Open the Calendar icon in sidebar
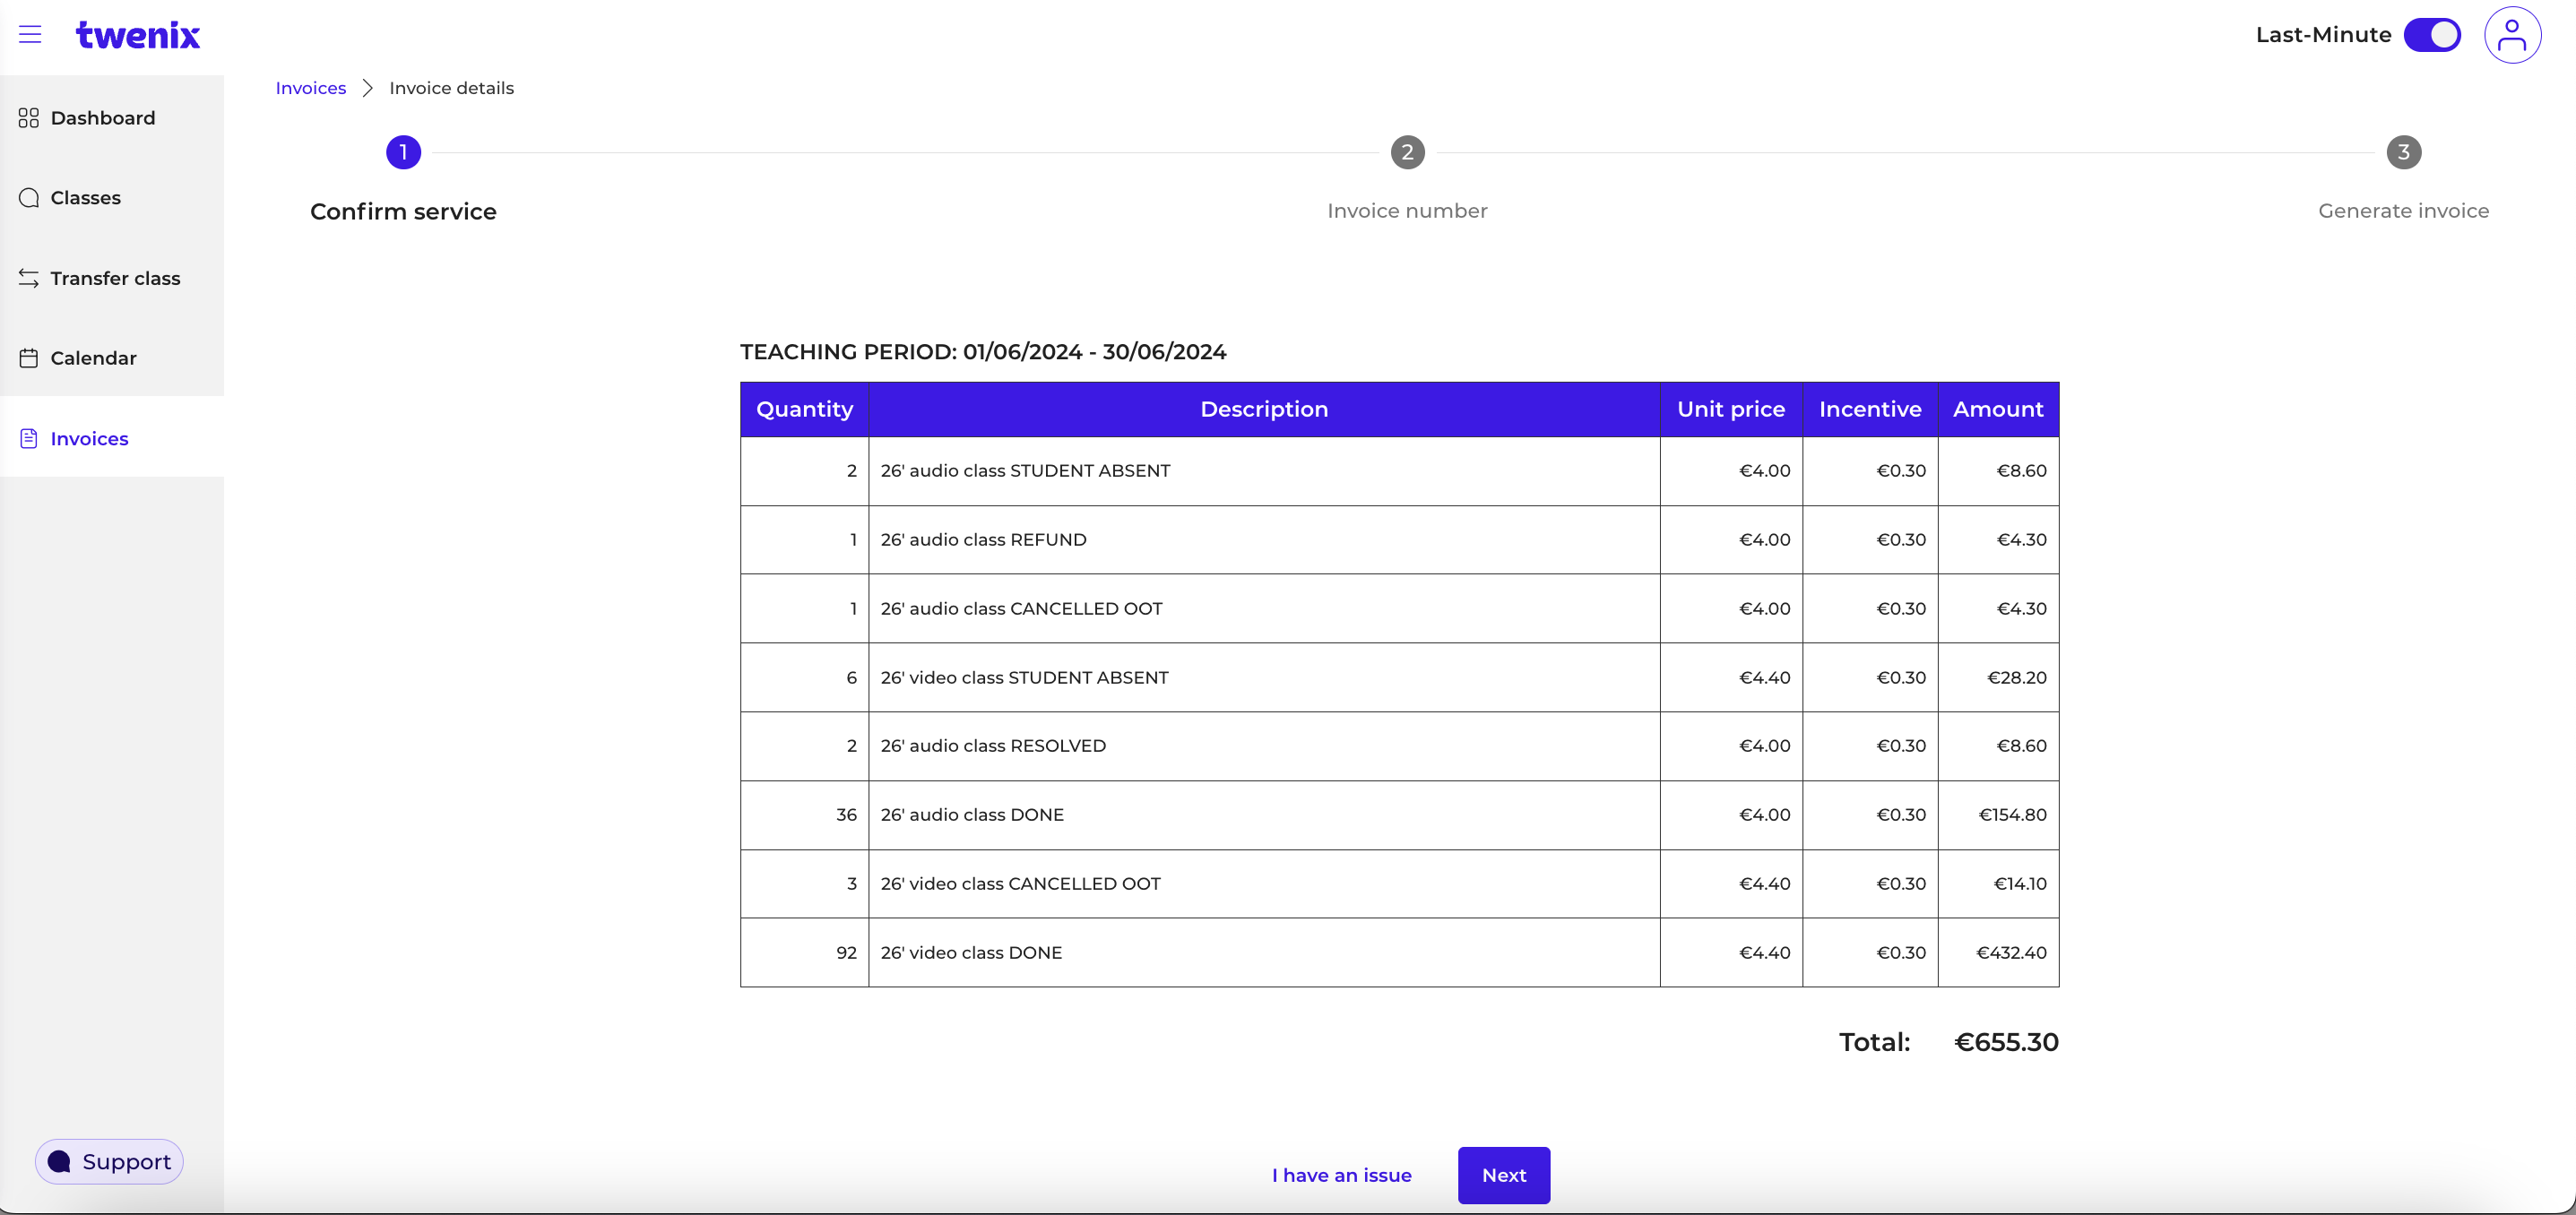 click(x=28, y=357)
